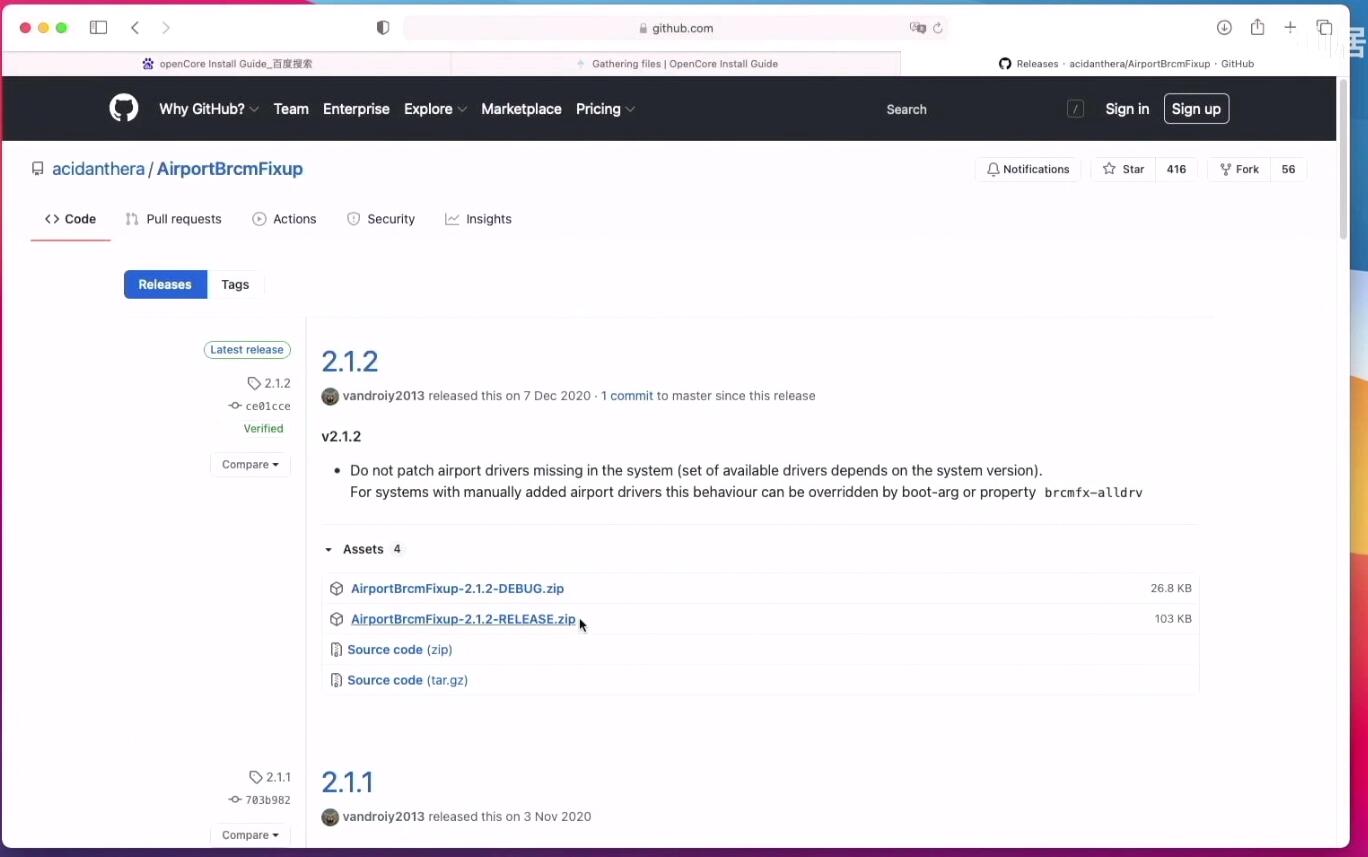The width and height of the screenshot is (1368, 857).
Task: Open the 1 commit link
Action: click(x=627, y=396)
